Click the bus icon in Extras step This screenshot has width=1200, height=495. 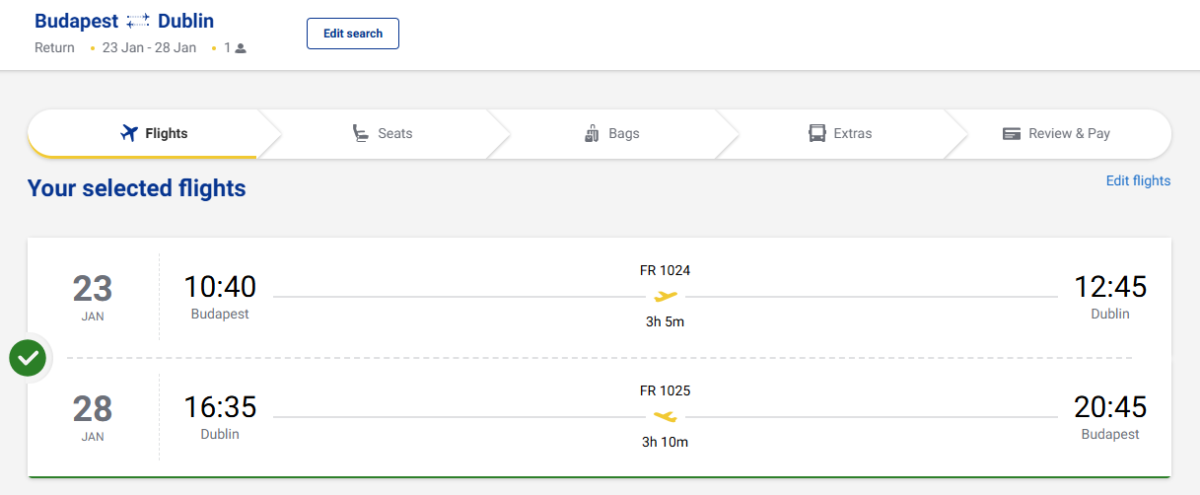[x=817, y=134]
